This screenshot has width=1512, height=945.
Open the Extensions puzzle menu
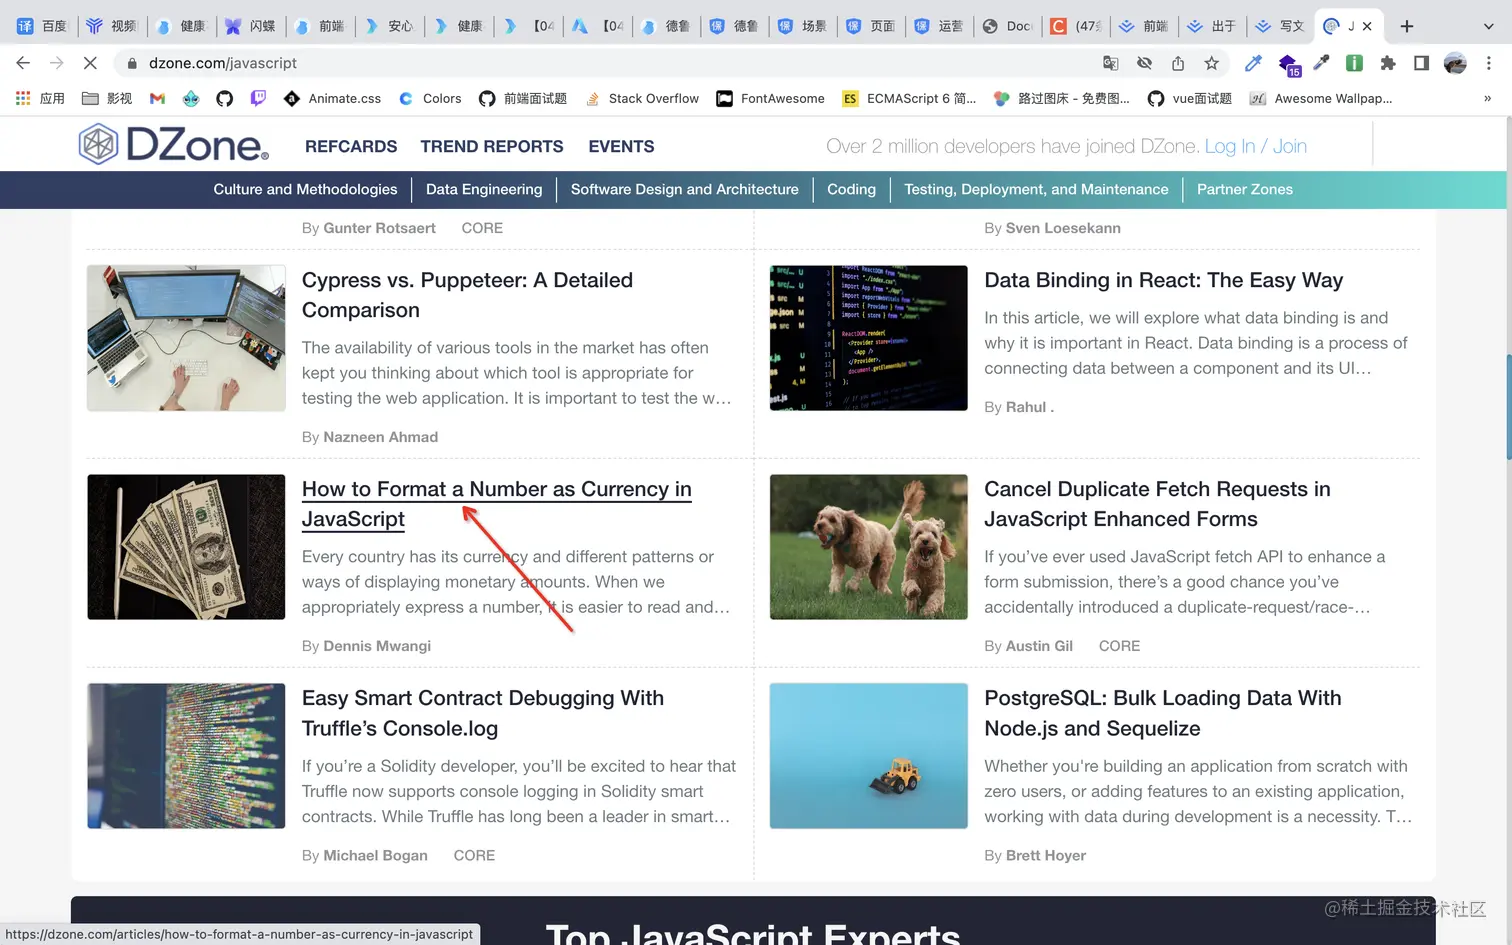point(1388,63)
